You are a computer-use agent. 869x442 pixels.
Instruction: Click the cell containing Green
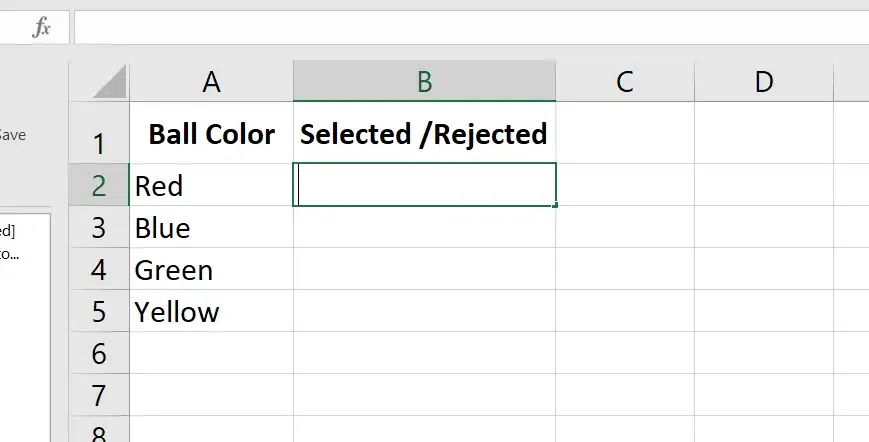pyautogui.click(x=211, y=270)
